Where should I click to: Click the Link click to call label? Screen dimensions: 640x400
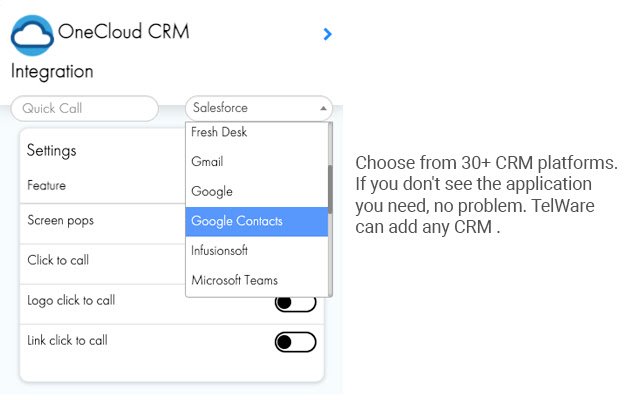67,340
